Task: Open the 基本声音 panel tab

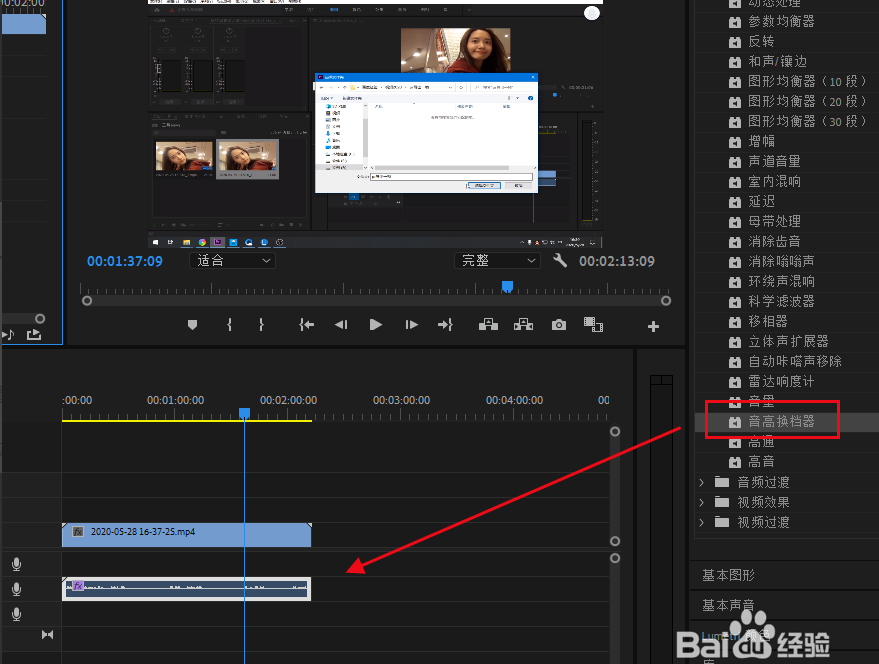Action: coord(729,605)
